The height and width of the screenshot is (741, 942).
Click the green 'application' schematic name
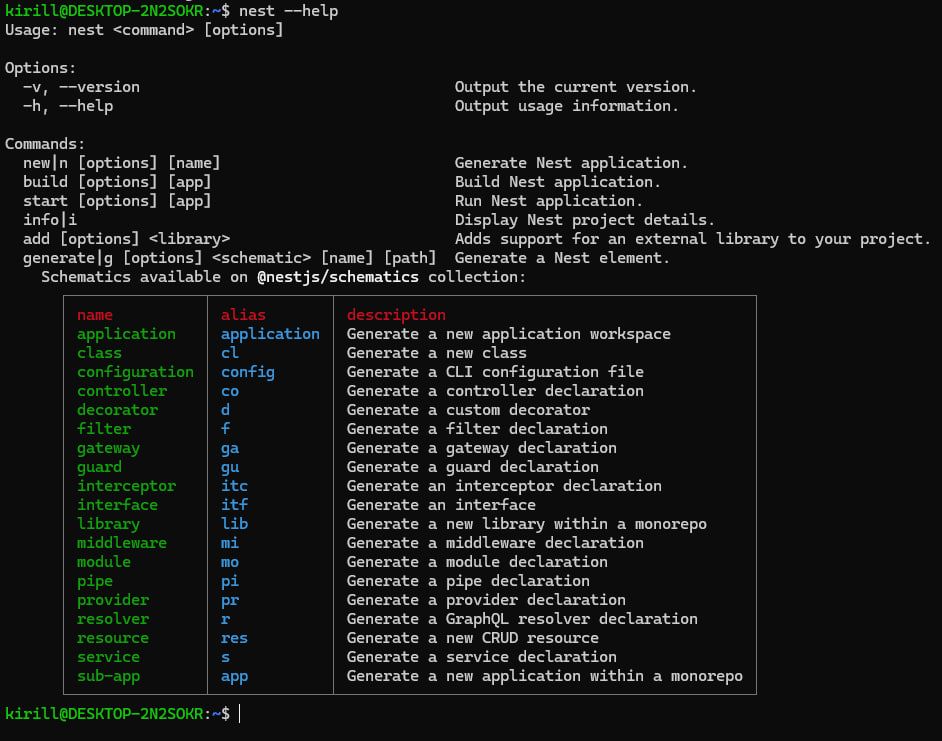tap(126, 334)
